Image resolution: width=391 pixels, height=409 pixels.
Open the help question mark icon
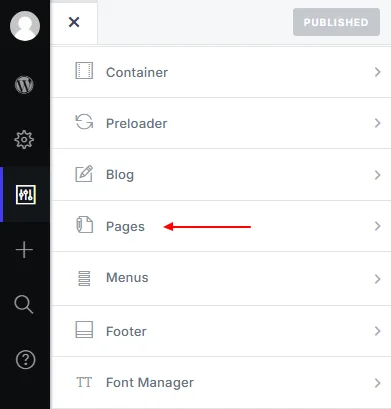coord(25,360)
